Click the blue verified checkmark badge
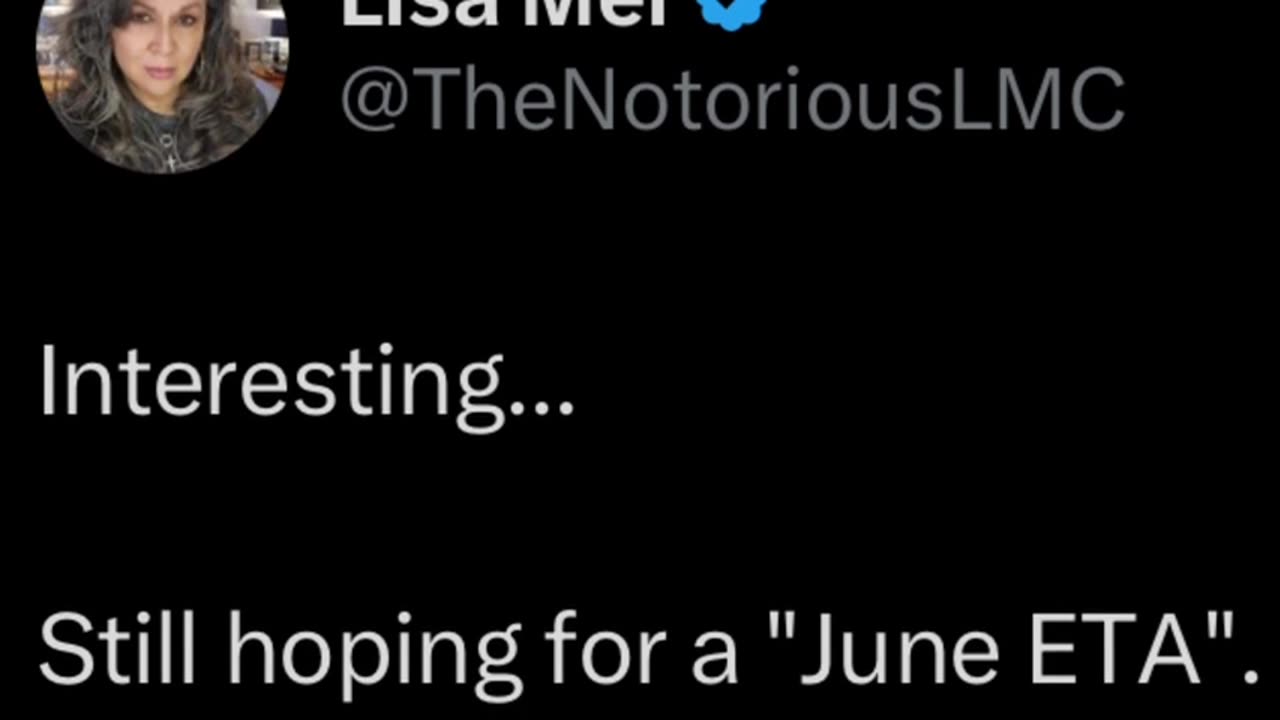The image size is (1280, 720). (731, 11)
